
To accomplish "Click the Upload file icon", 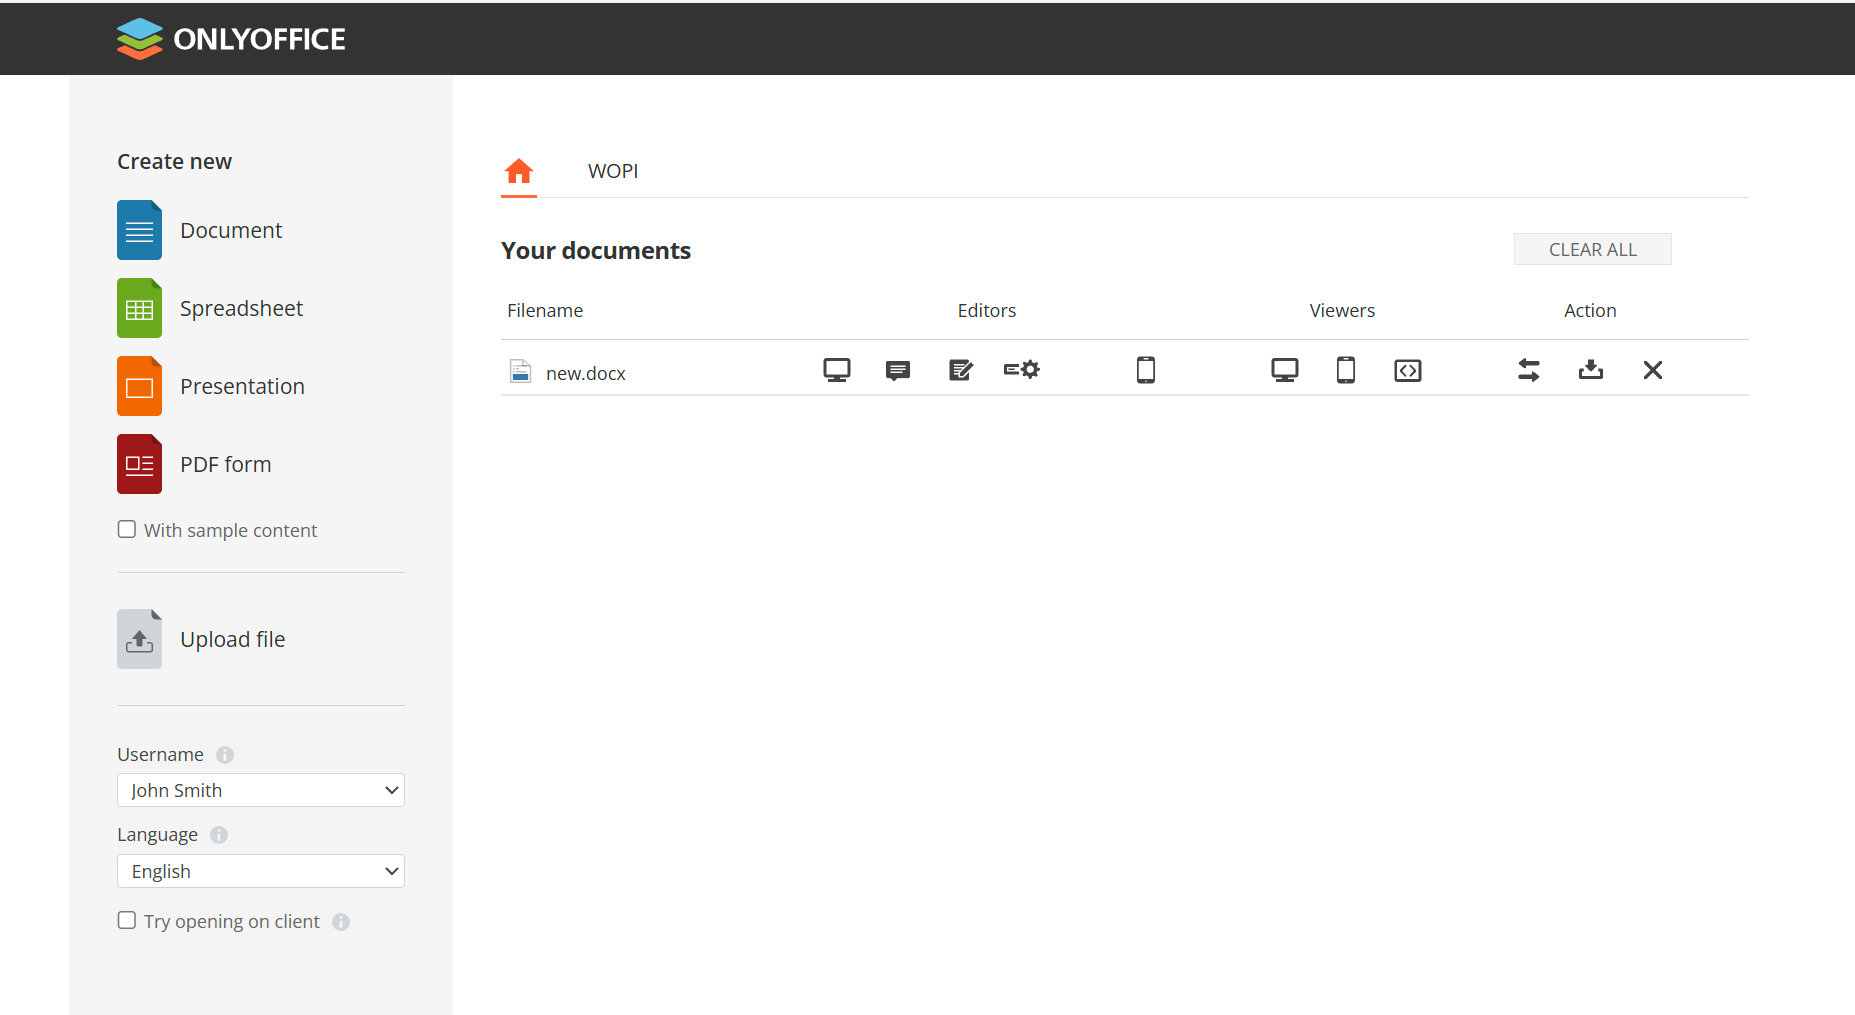I will coord(139,639).
